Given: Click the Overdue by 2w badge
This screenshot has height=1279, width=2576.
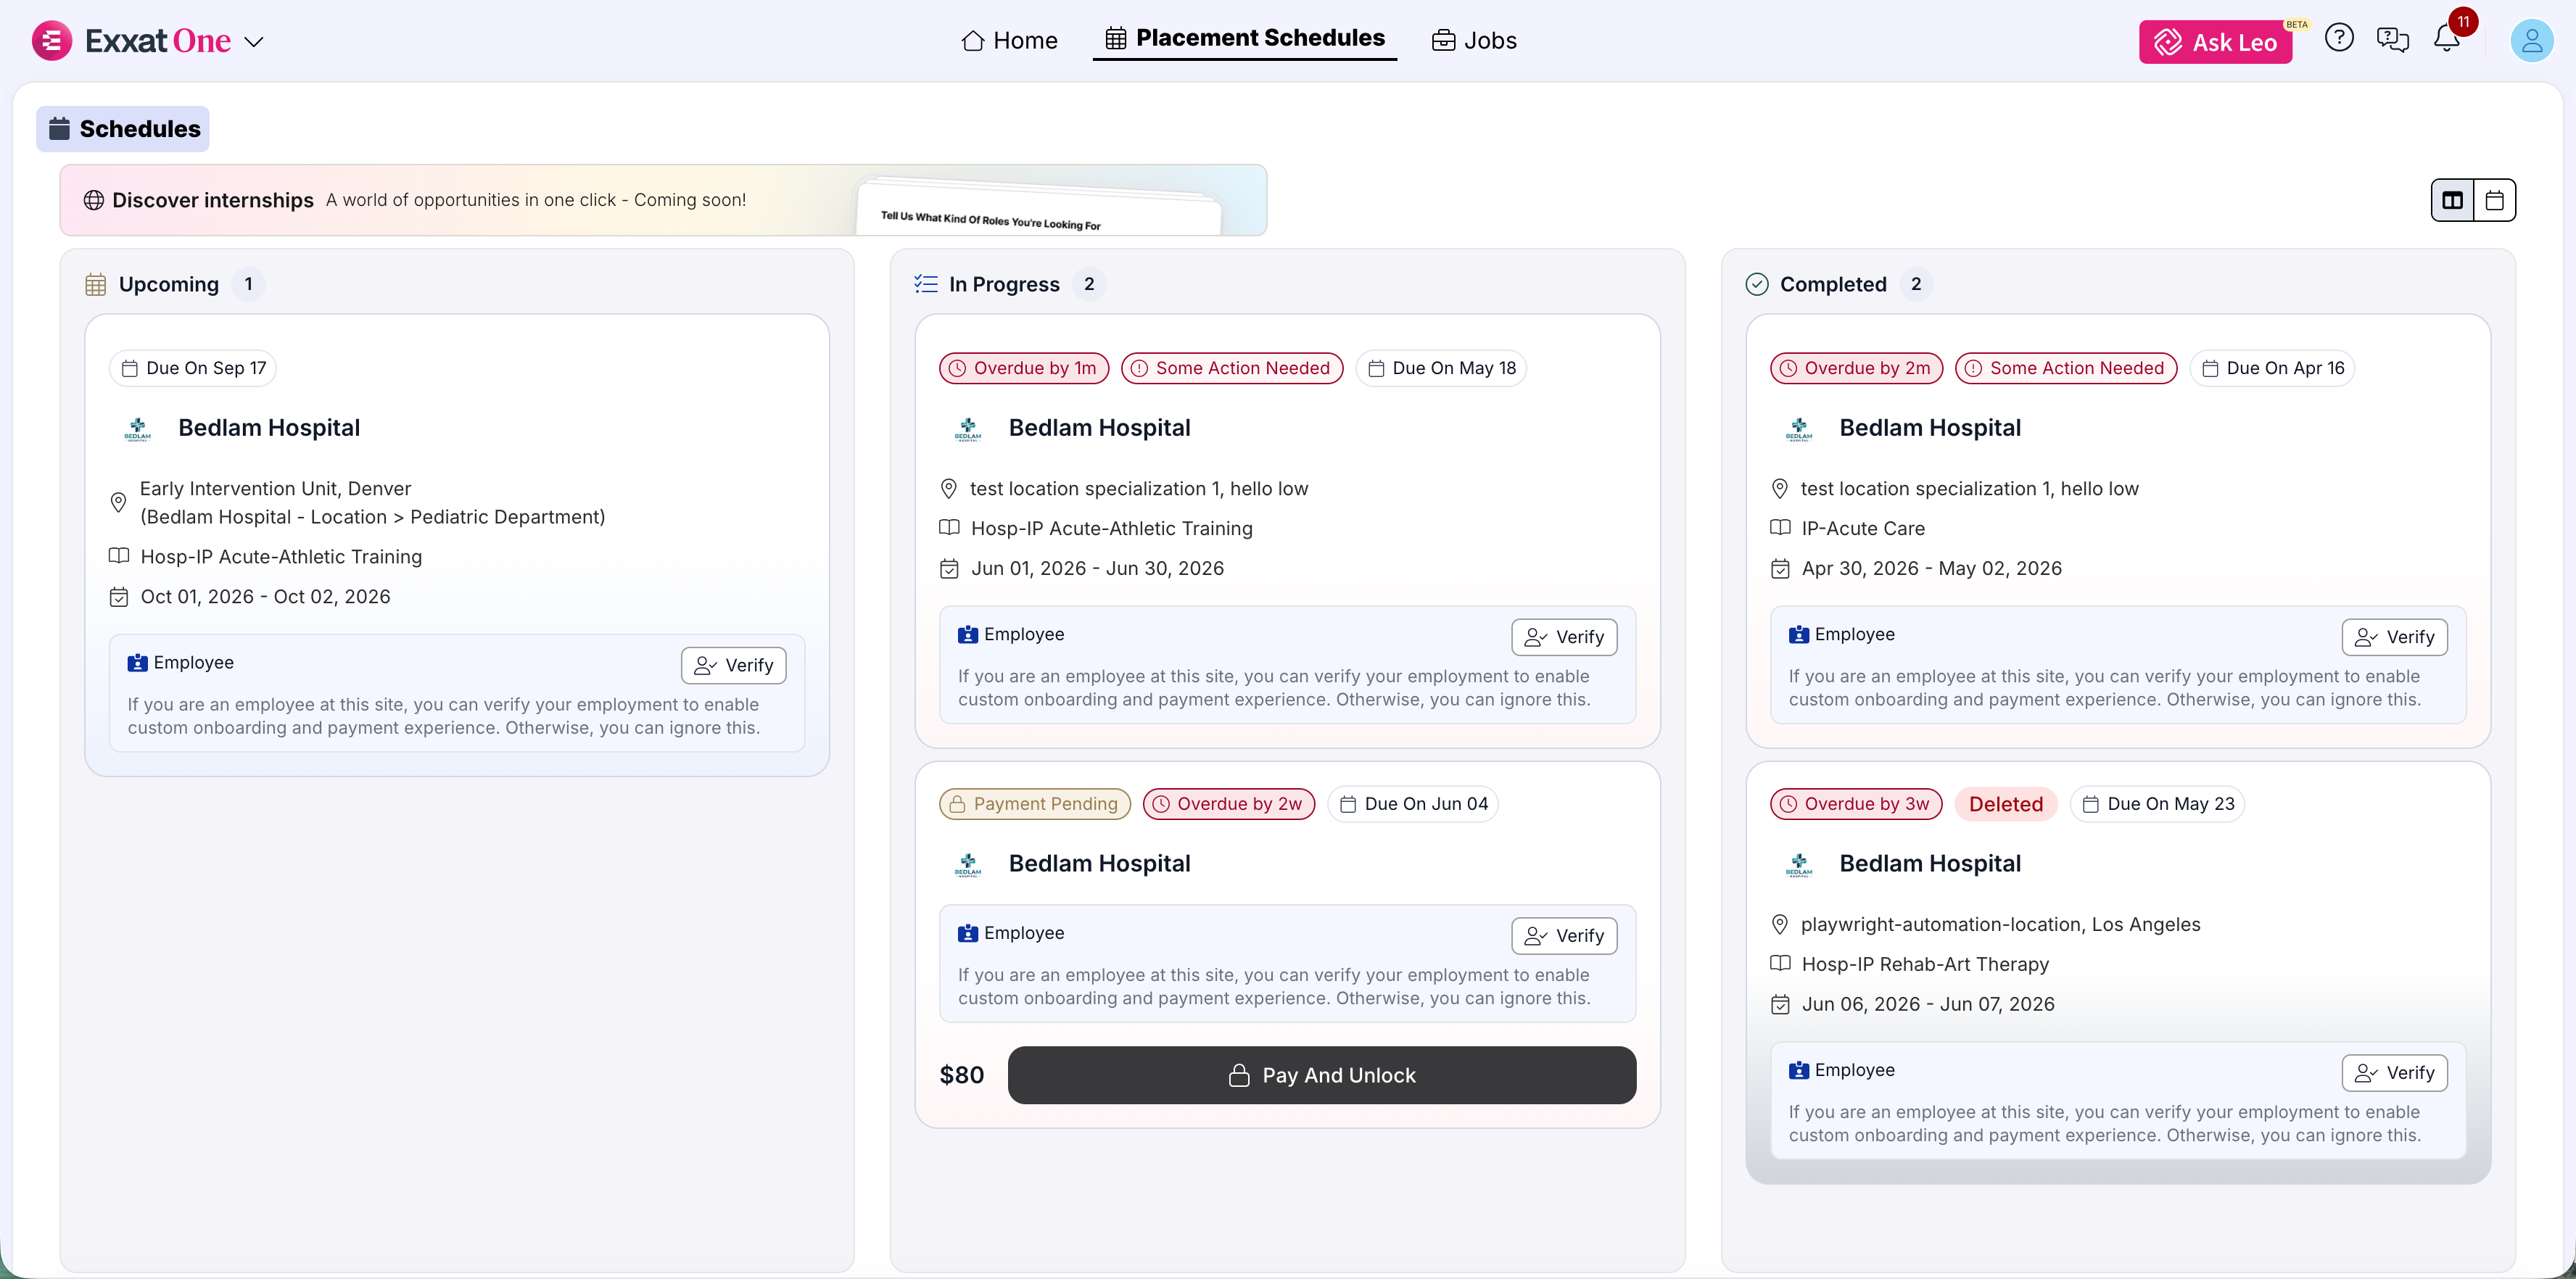Looking at the screenshot, I should pos(1229,804).
